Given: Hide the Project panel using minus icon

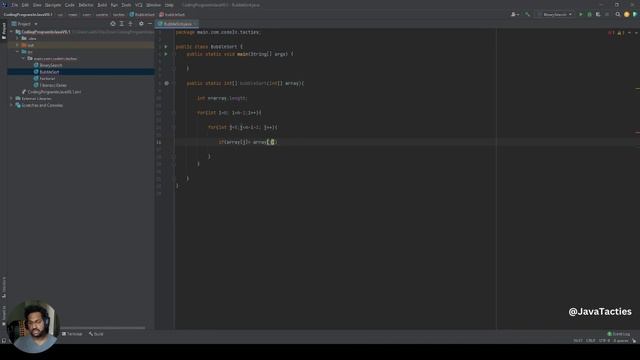Looking at the screenshot, I should [x=150, y=24].
